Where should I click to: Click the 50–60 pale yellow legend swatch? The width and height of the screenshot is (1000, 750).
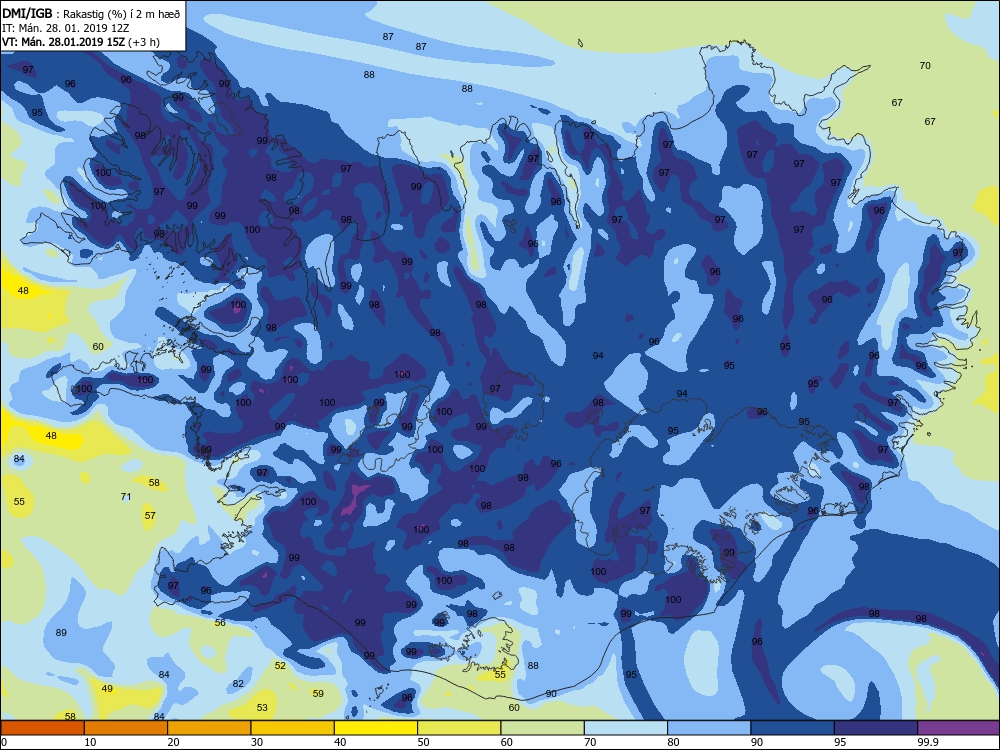pyautogui.click(x=459, y=728)
